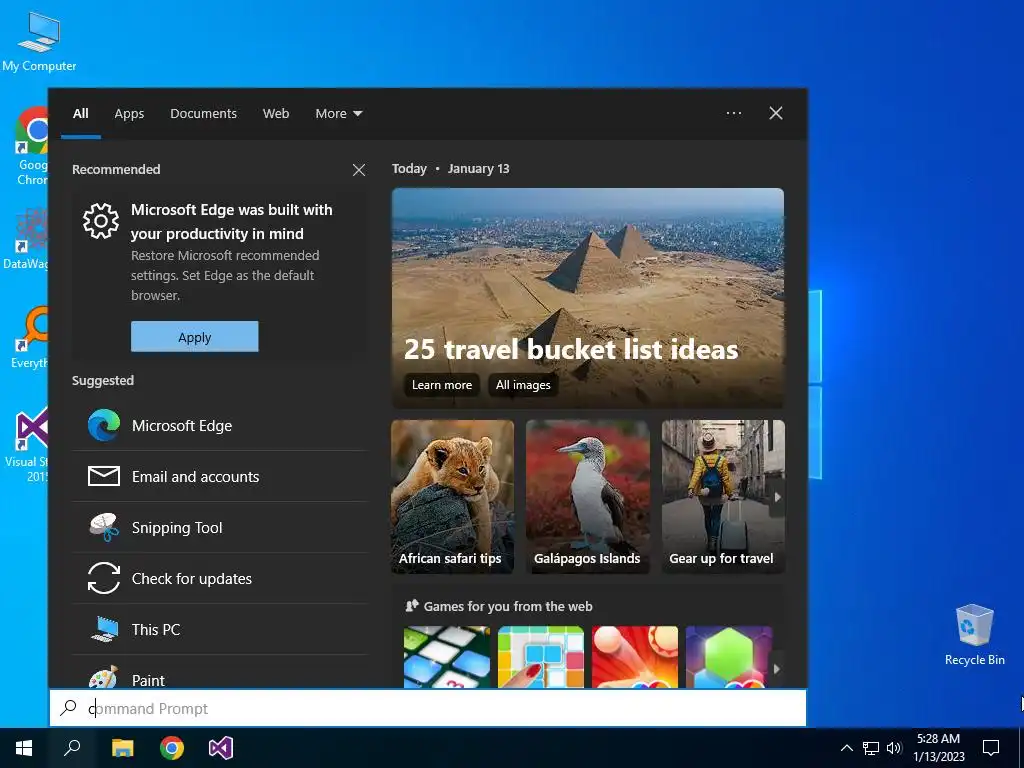This screenshot has width=1024, height=768.
Task: Open the African safari tips card
Action: (453, 497)
